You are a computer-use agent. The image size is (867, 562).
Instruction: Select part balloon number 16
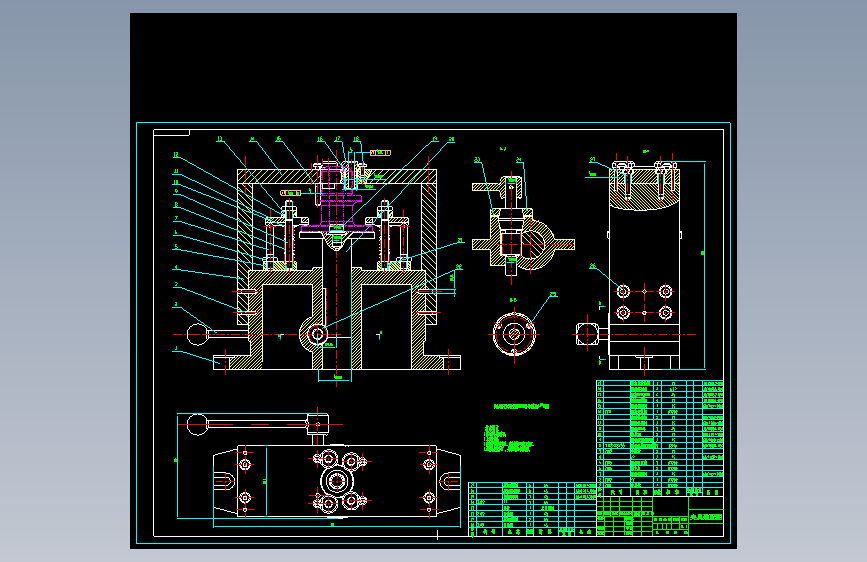320,139
